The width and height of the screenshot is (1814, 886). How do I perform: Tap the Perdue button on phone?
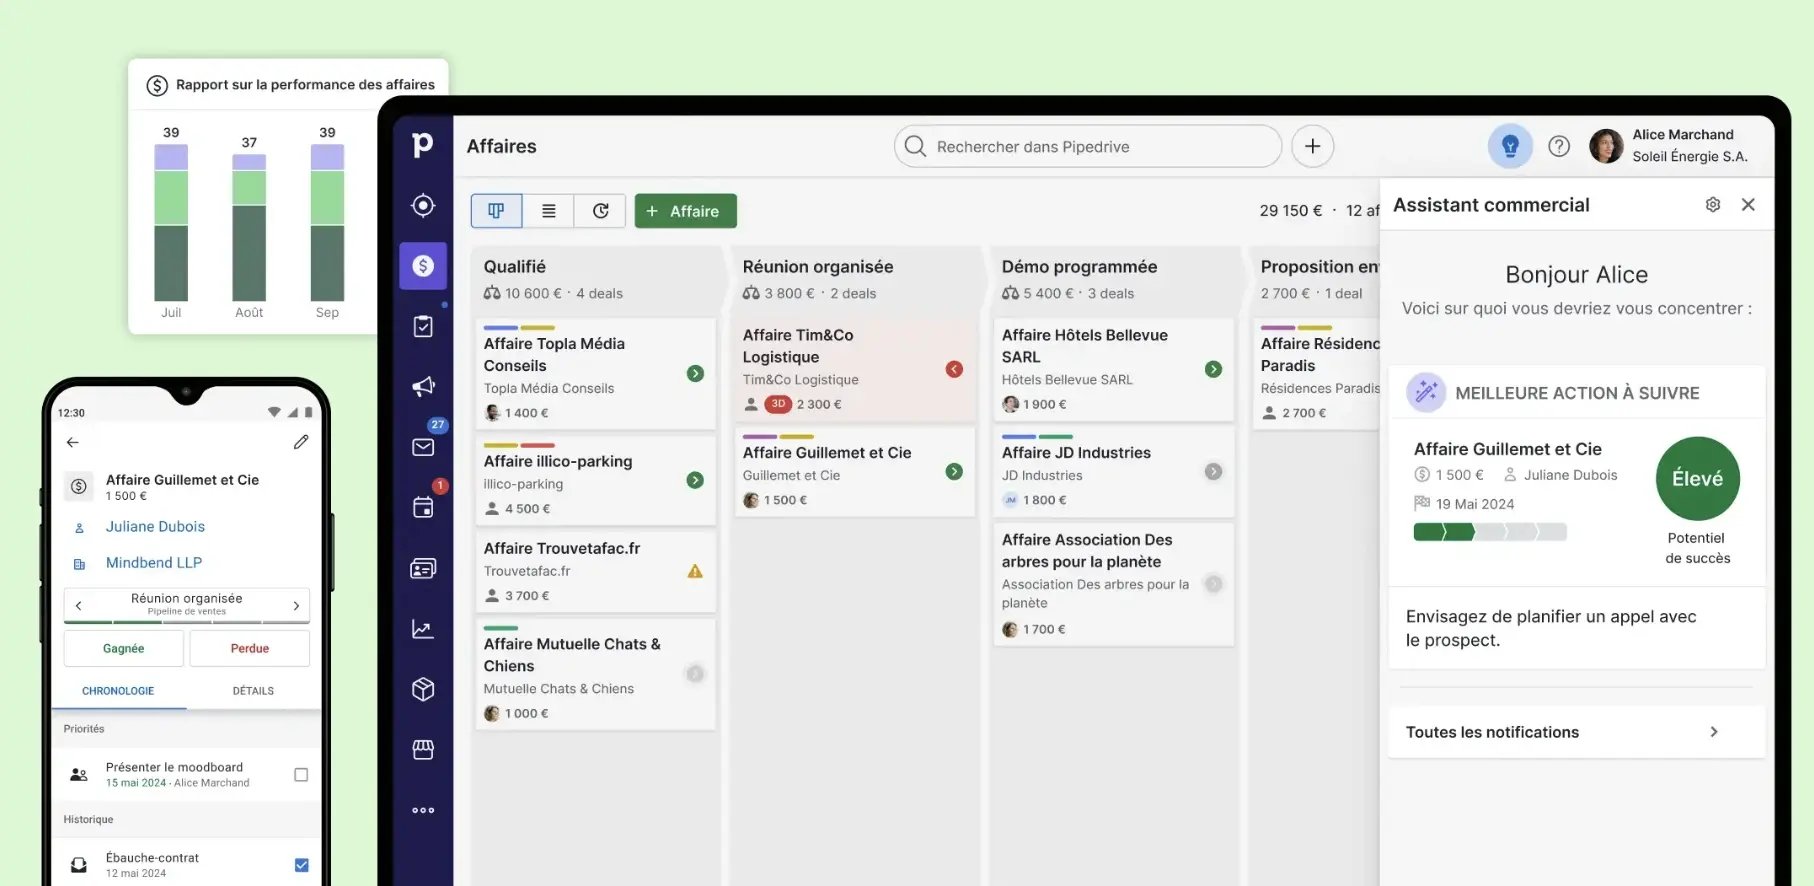(x=250, y=648)
